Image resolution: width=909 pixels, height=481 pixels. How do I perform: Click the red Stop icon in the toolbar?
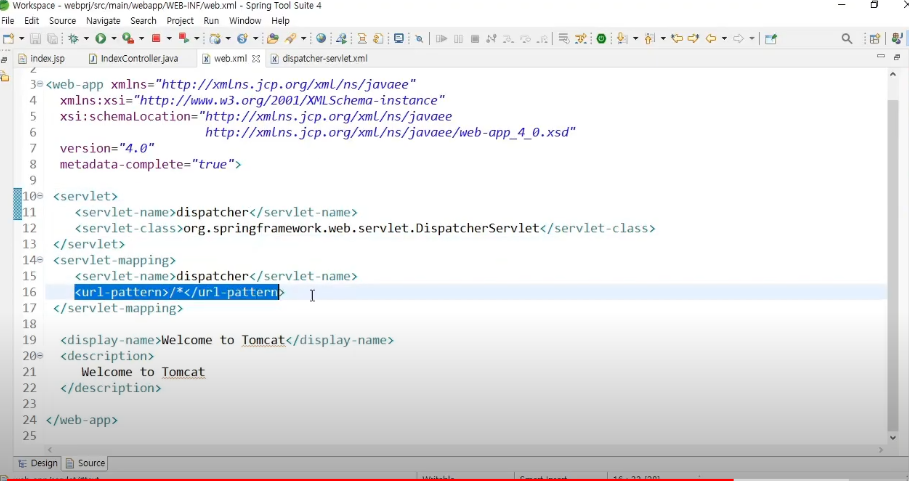click(x=155, y=39)
